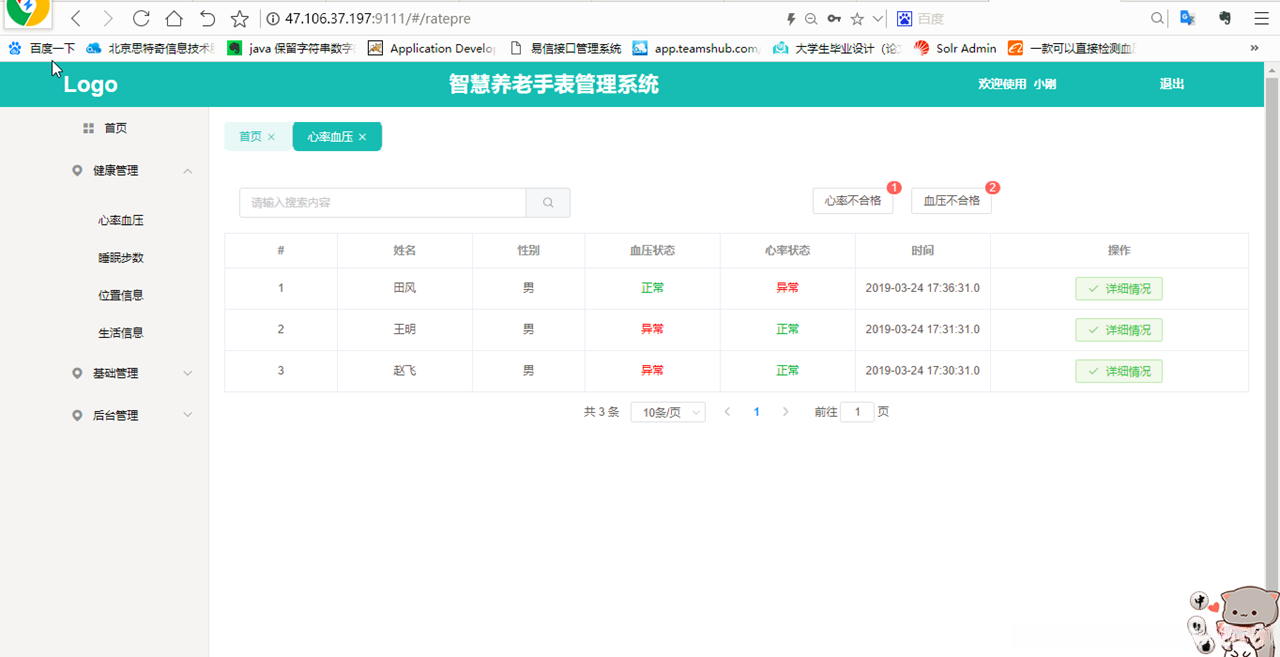Viewport: 1280px width, 657px height.
Task: Click the 后台管理 pin icon
Action: point(76,415)
